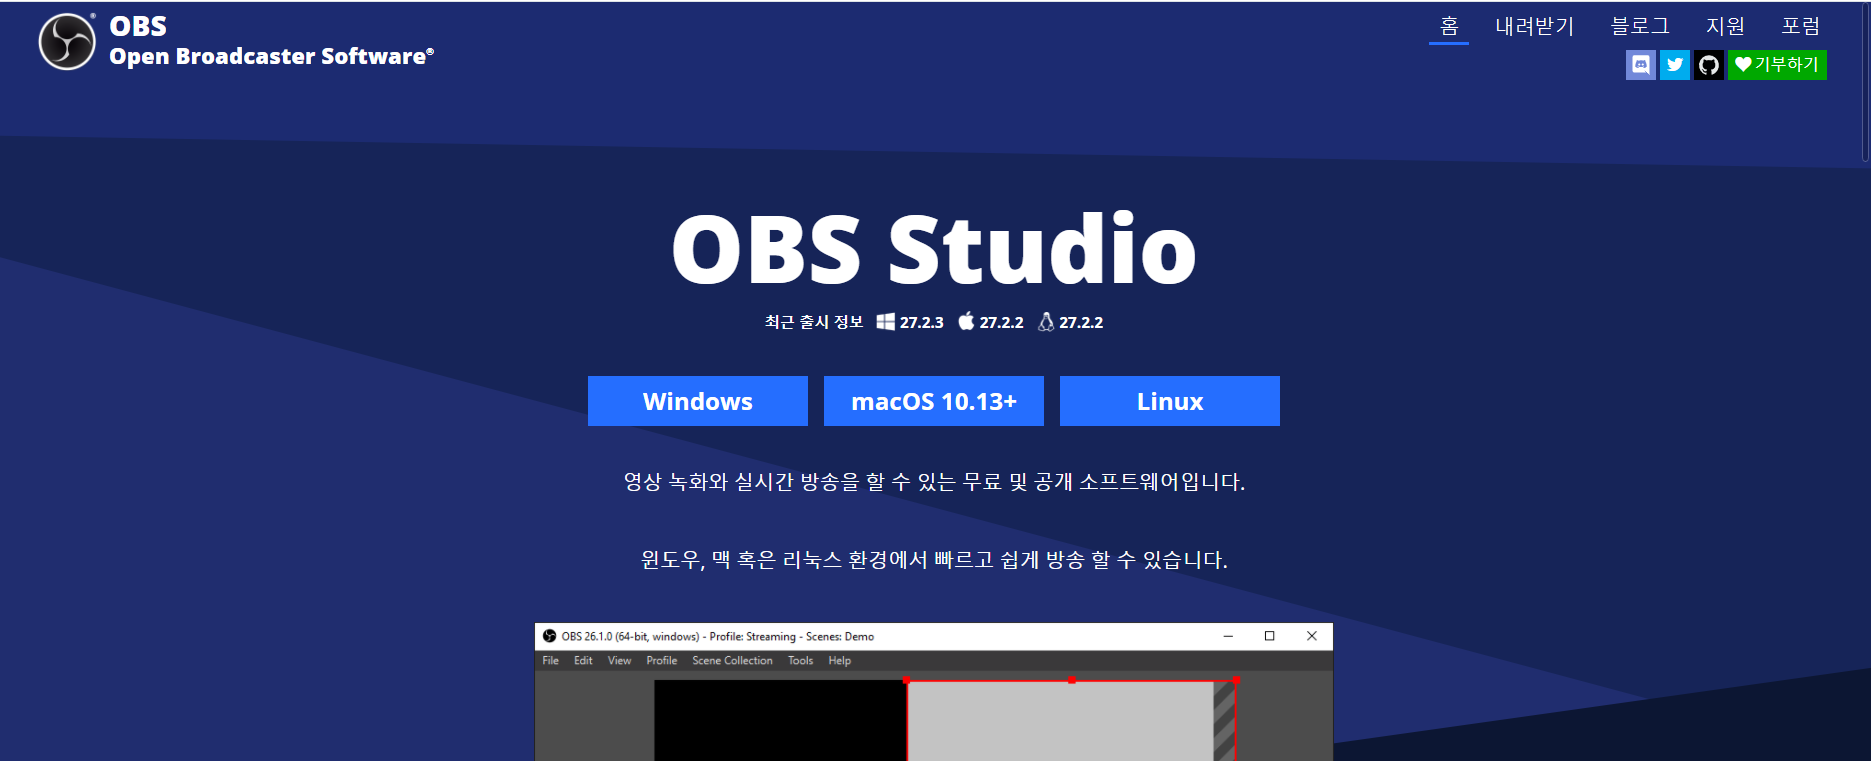Click the Linux download button
The height and width of the screenshot is (761, 1871).
coord(1170,401)
